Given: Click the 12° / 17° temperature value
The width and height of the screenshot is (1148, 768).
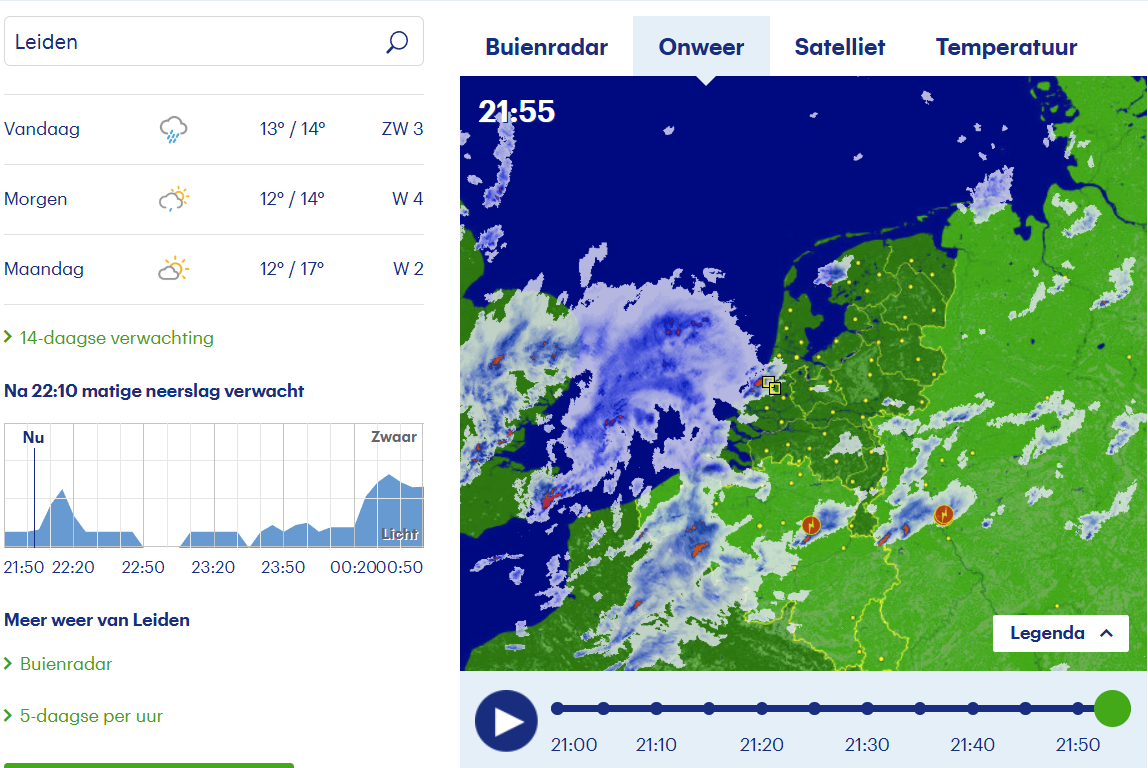Looking at the screenshot, I should click(291, 269).
